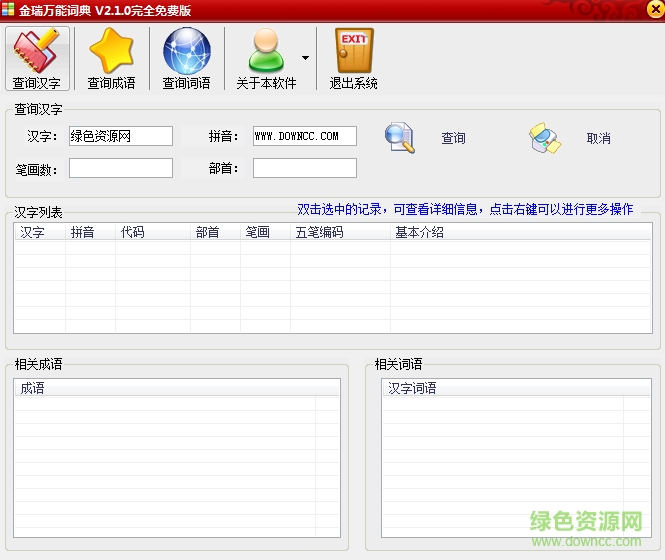Select the 查询成语 star icon
665x560 pixels.
point(111,51)
